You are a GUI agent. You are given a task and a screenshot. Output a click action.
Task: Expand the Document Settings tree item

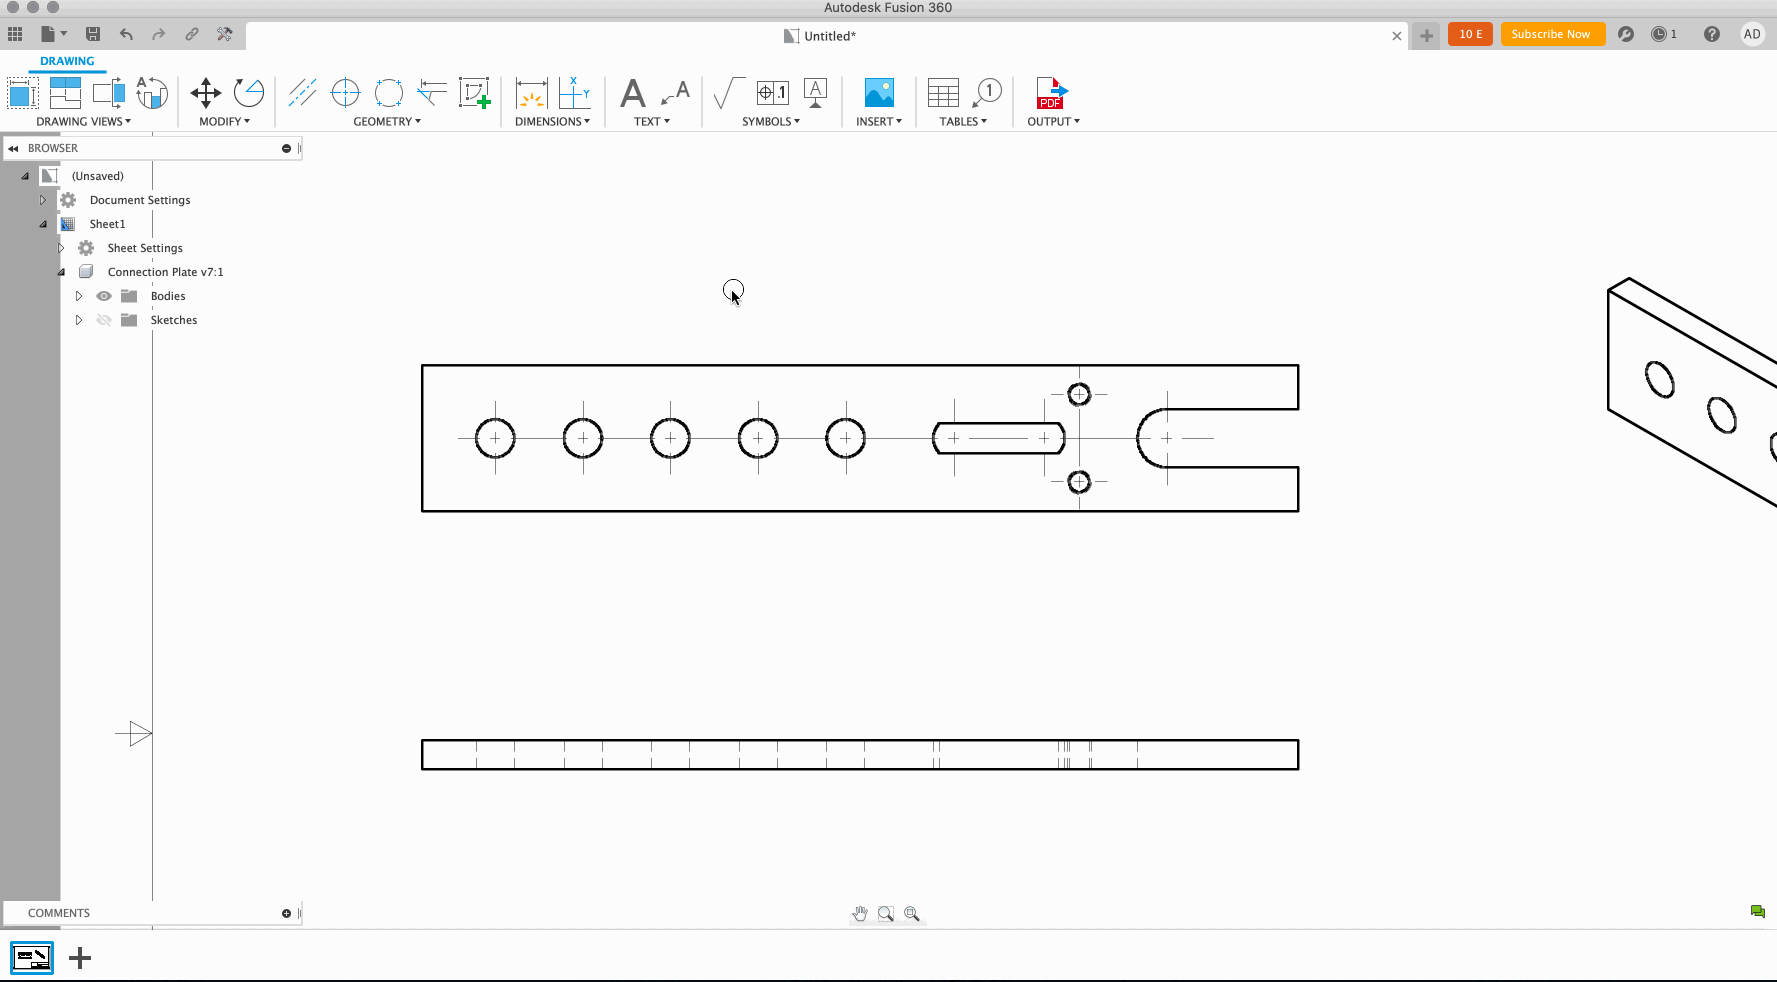click(43, 199)
